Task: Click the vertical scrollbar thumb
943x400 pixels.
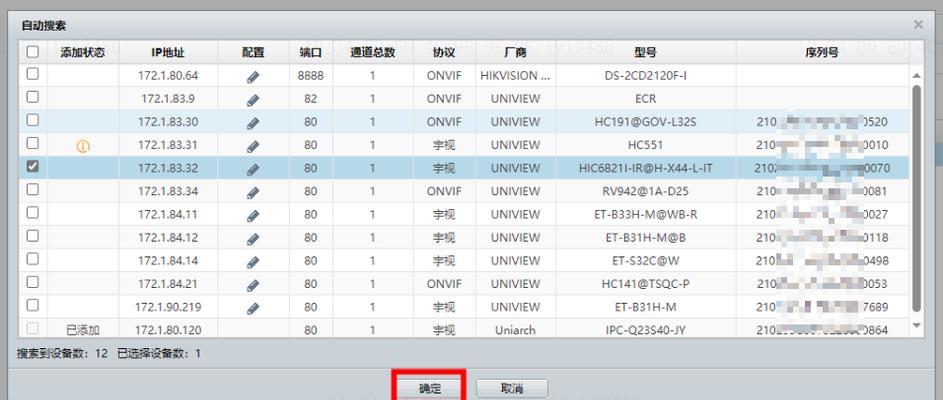Action: (917, 198)
